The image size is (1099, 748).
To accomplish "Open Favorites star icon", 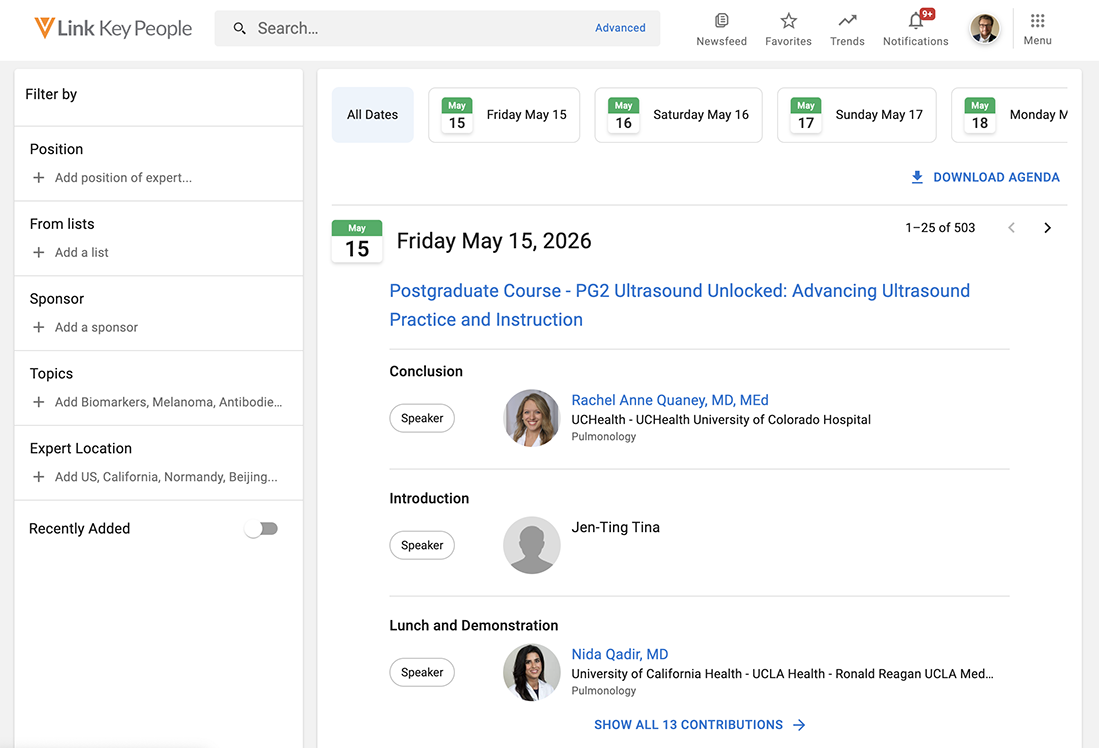I will [788, 21].
